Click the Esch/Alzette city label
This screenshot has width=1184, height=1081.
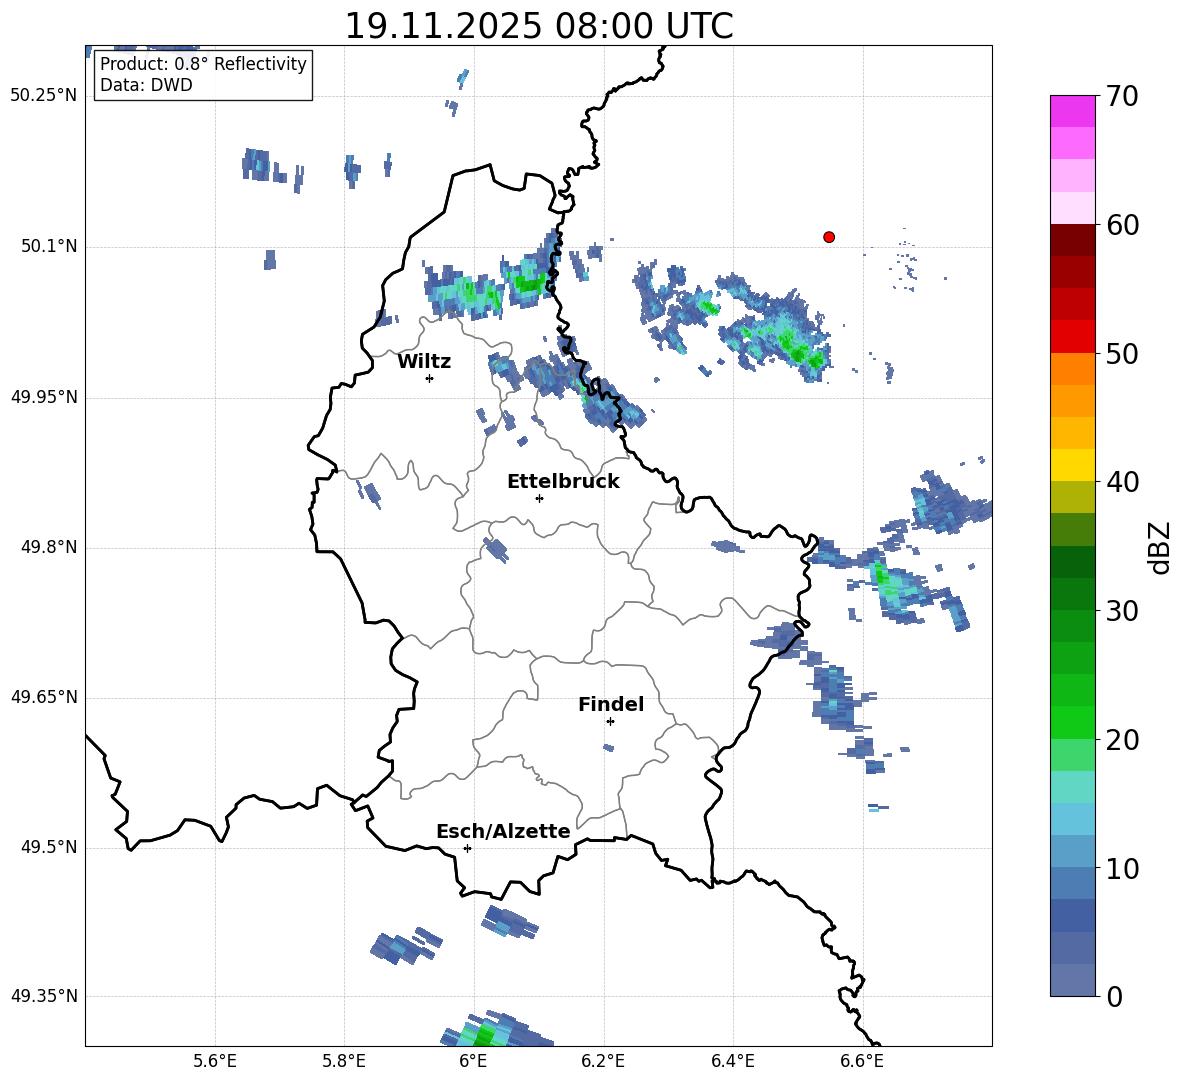(x=503, y=831)
